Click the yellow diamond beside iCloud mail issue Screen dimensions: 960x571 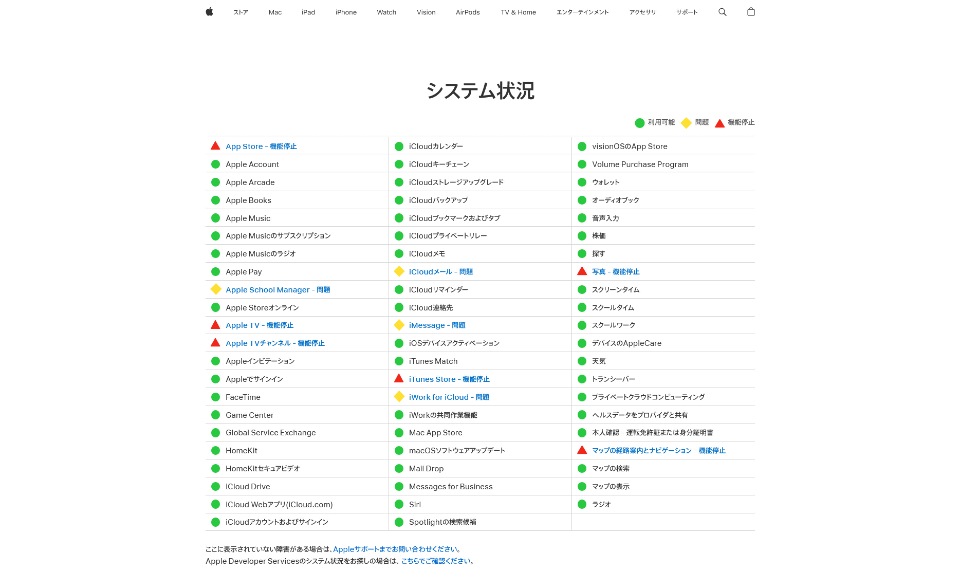[399, 271]
